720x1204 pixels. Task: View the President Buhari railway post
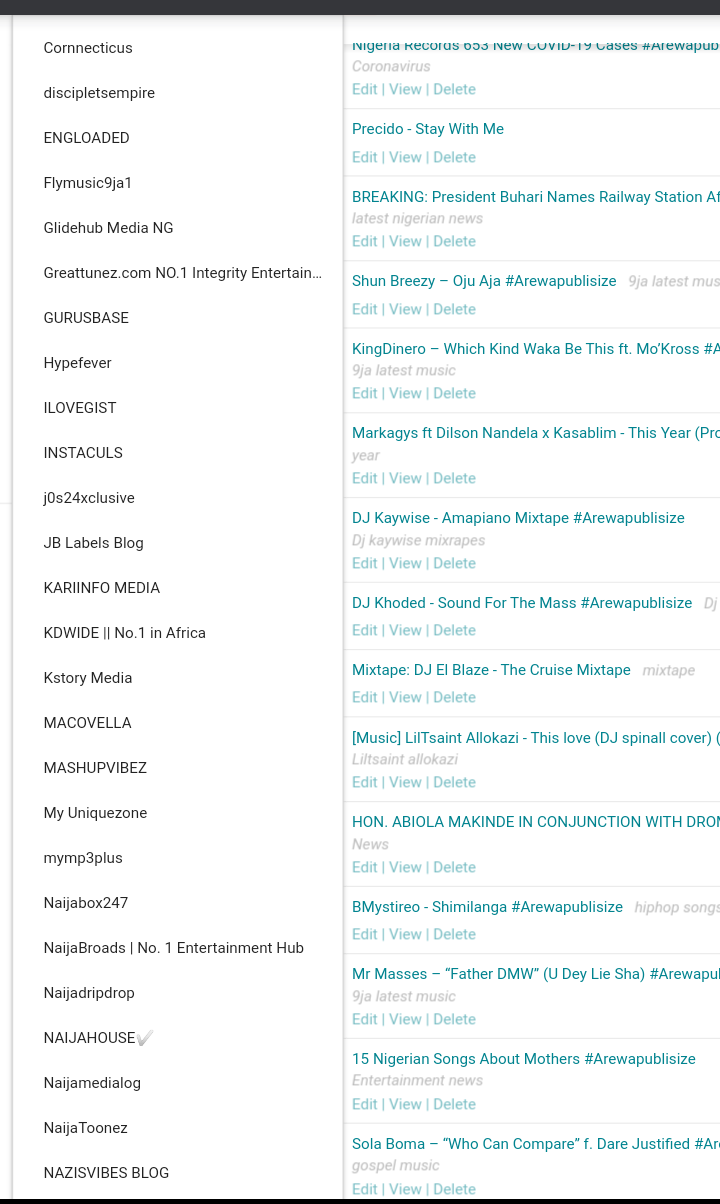405,241
